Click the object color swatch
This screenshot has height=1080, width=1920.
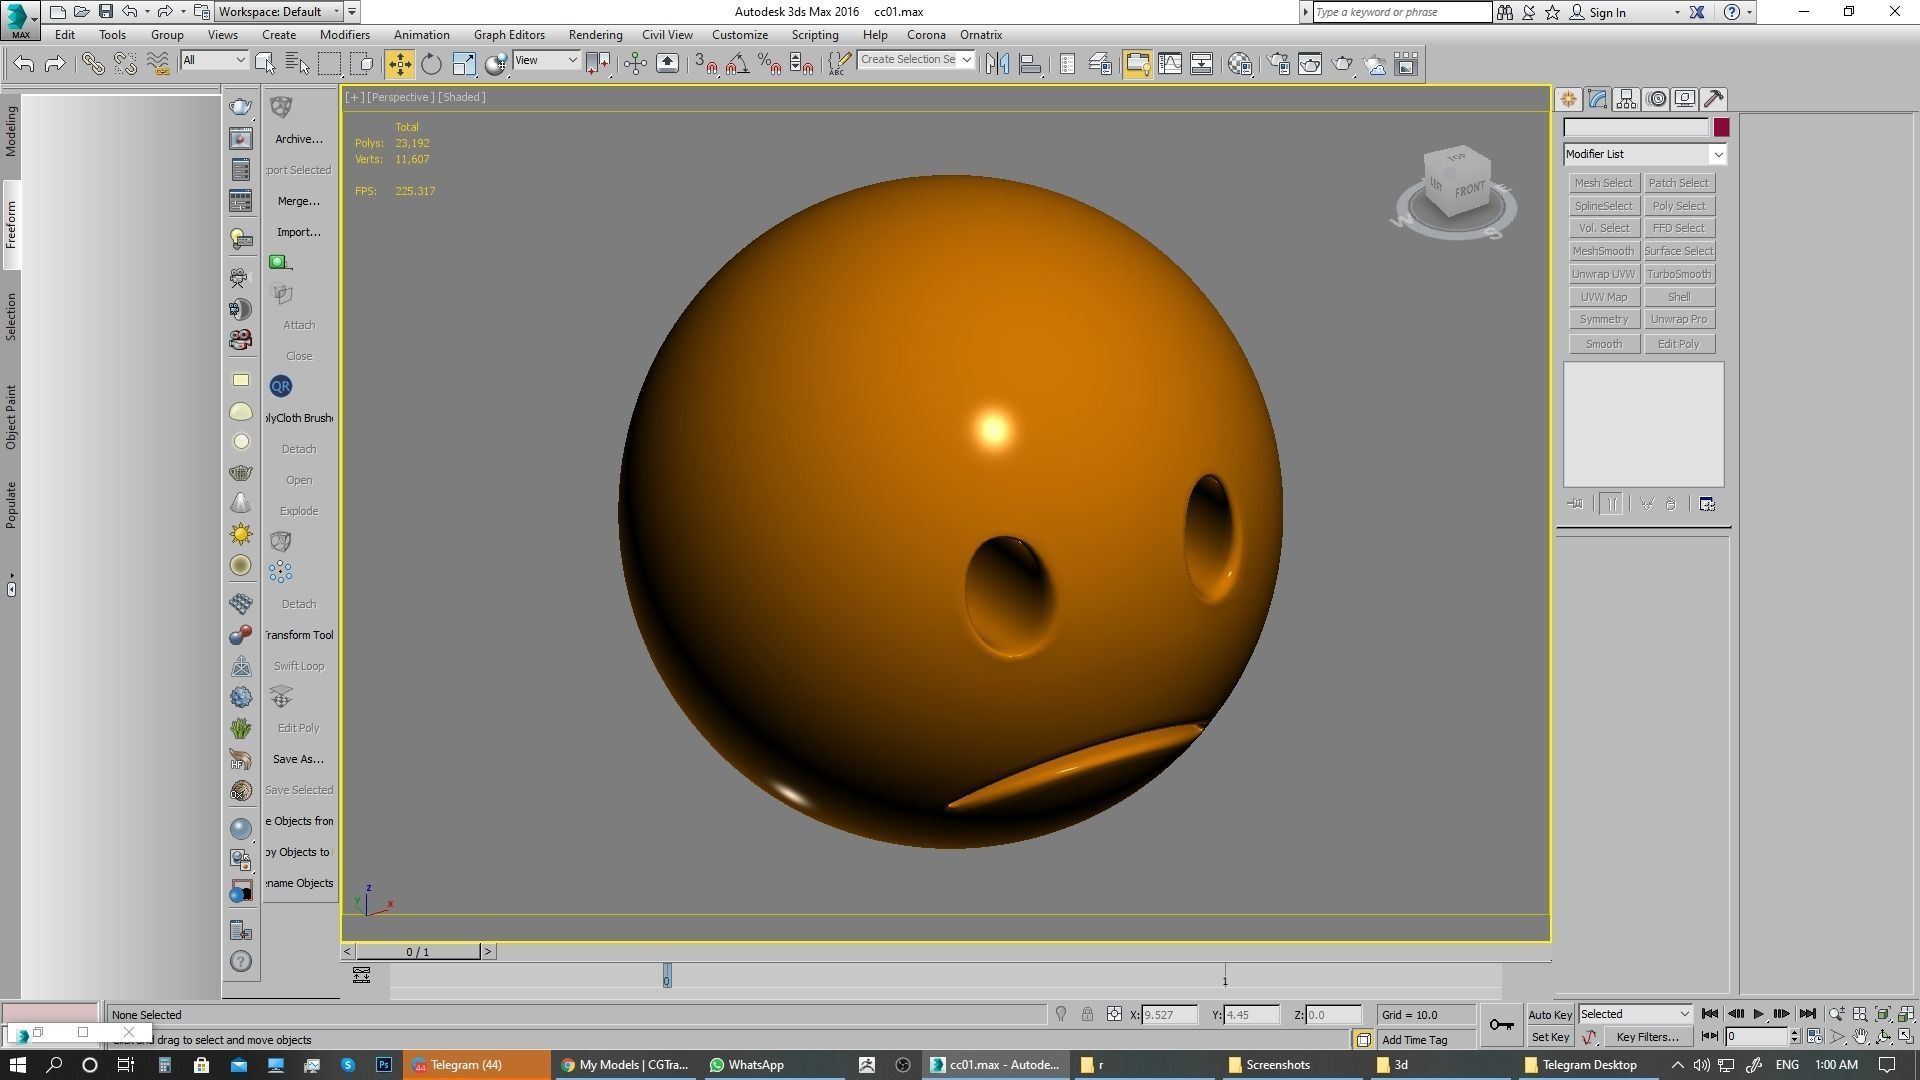coord(1721,127)
